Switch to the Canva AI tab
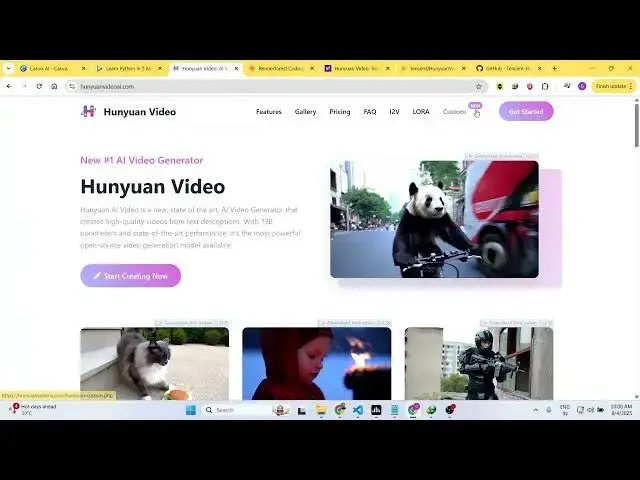Image resolution: width=640 pixels, height=480 pixels. [48, 69]
